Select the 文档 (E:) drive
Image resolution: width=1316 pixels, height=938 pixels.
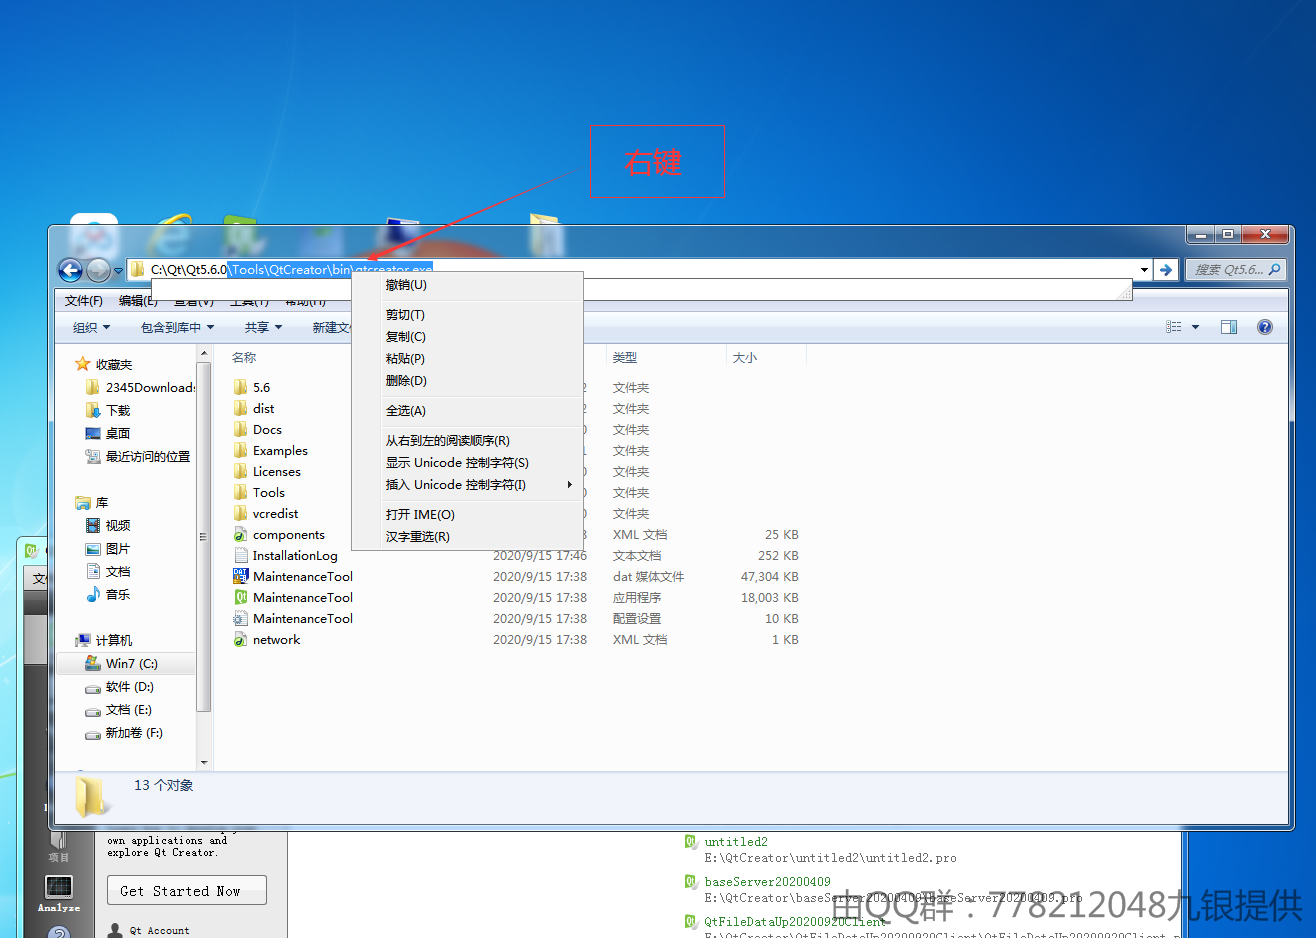tap(119, 710)
